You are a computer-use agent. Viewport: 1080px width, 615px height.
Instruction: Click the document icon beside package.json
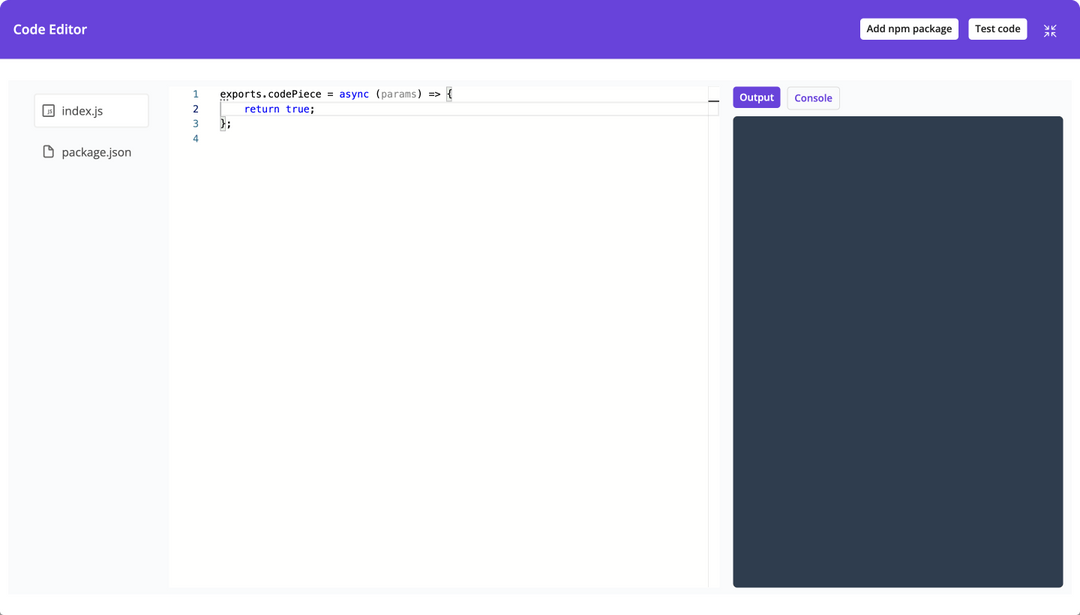pos(47,151)
